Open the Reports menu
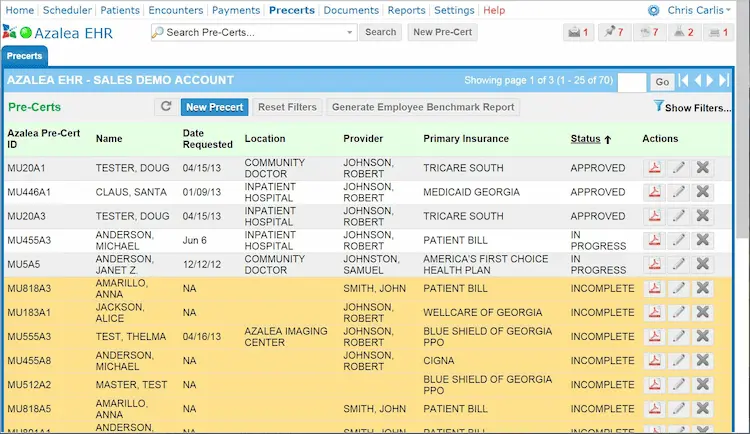Screen dimensions: 750x434 (x=406, y=10)
